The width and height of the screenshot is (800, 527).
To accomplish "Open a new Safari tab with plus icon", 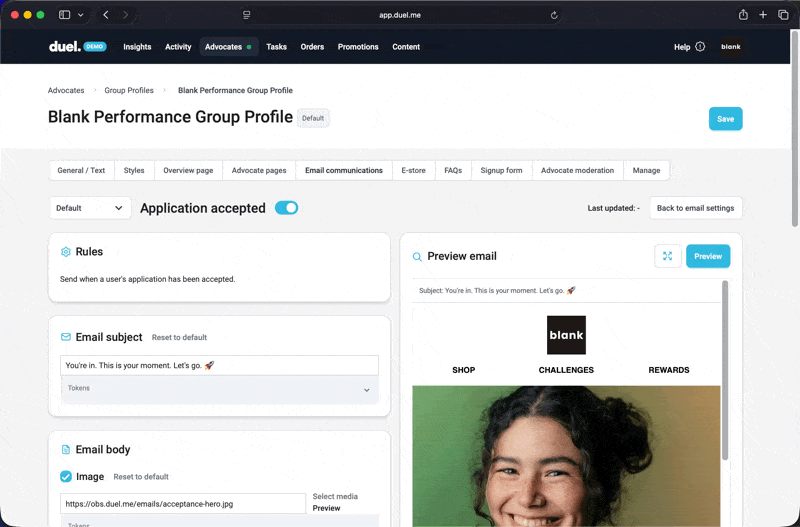I will click(763, 15).
